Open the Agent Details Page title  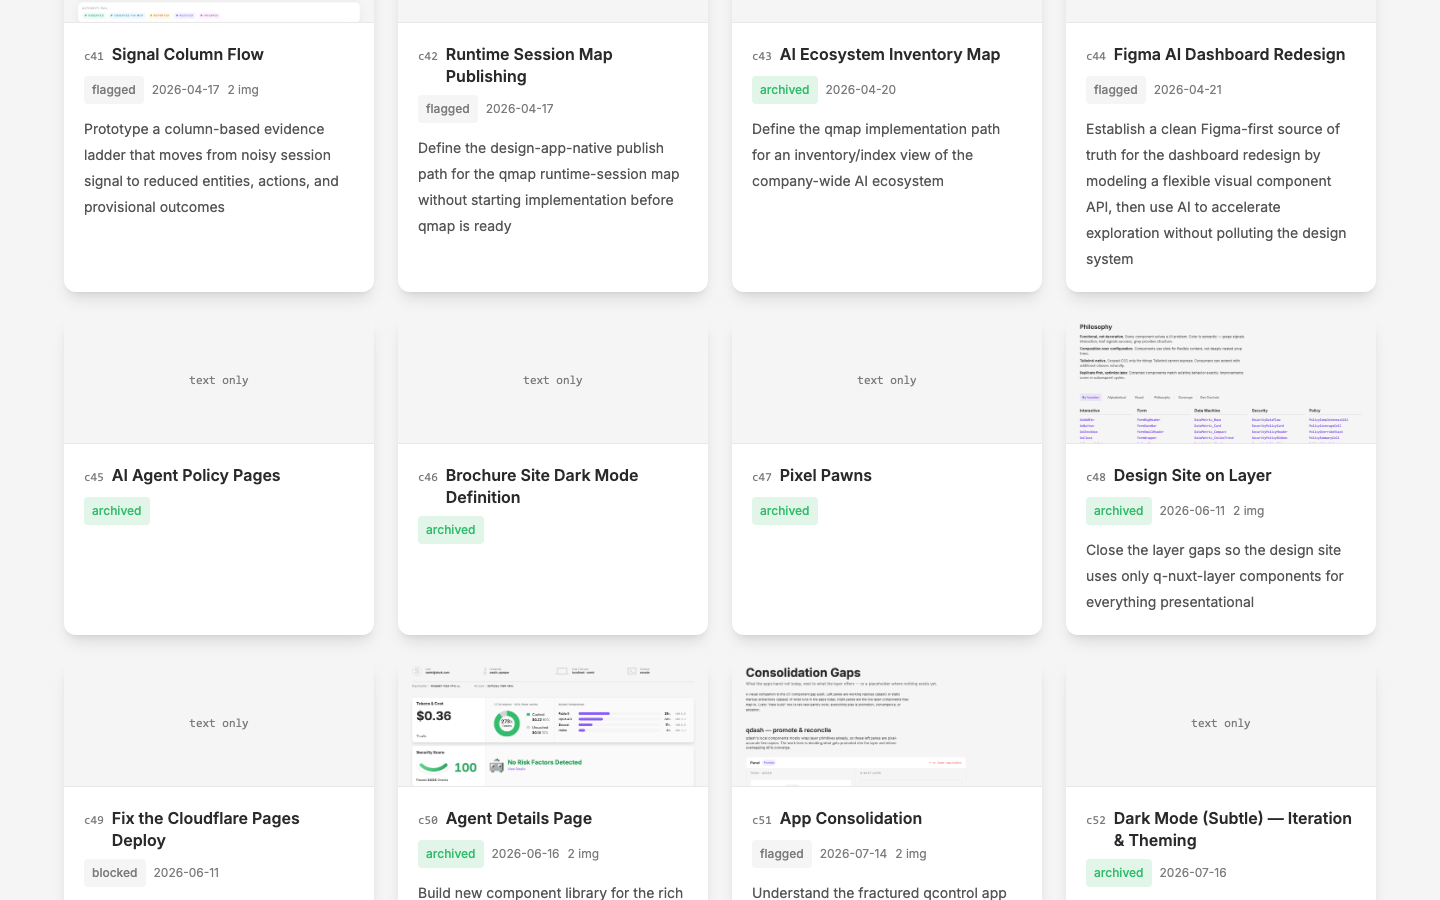(519, 818)
